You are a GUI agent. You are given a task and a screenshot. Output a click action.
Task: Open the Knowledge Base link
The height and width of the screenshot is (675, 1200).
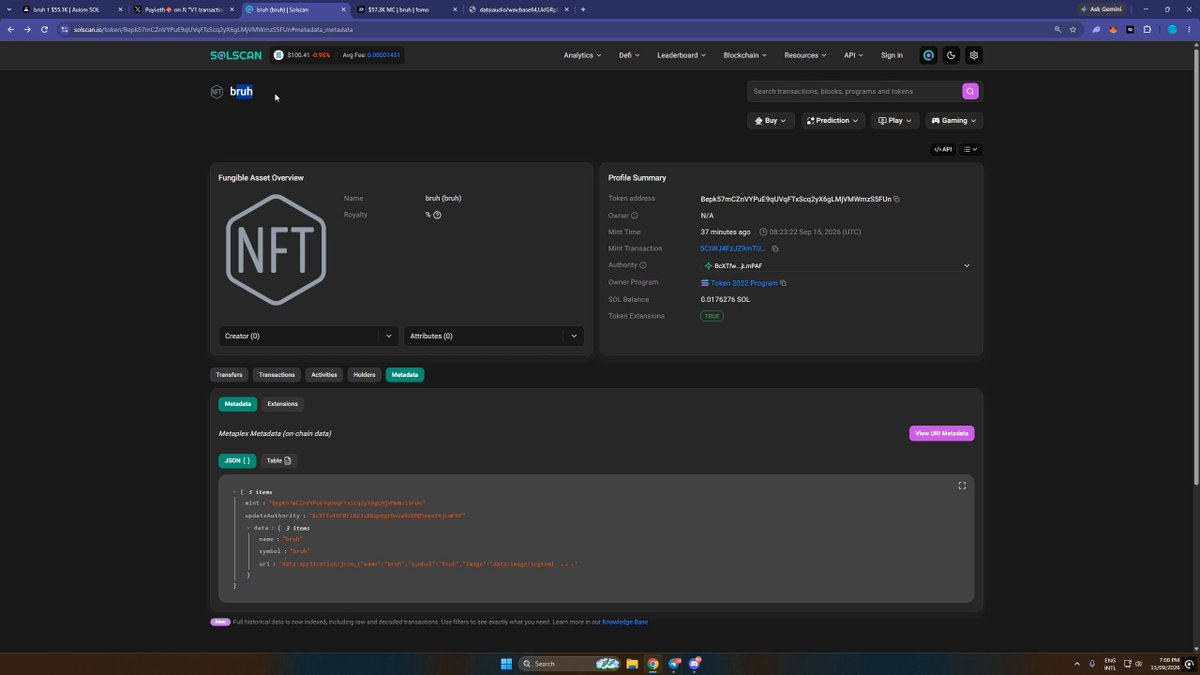click(x=625, y=622)
